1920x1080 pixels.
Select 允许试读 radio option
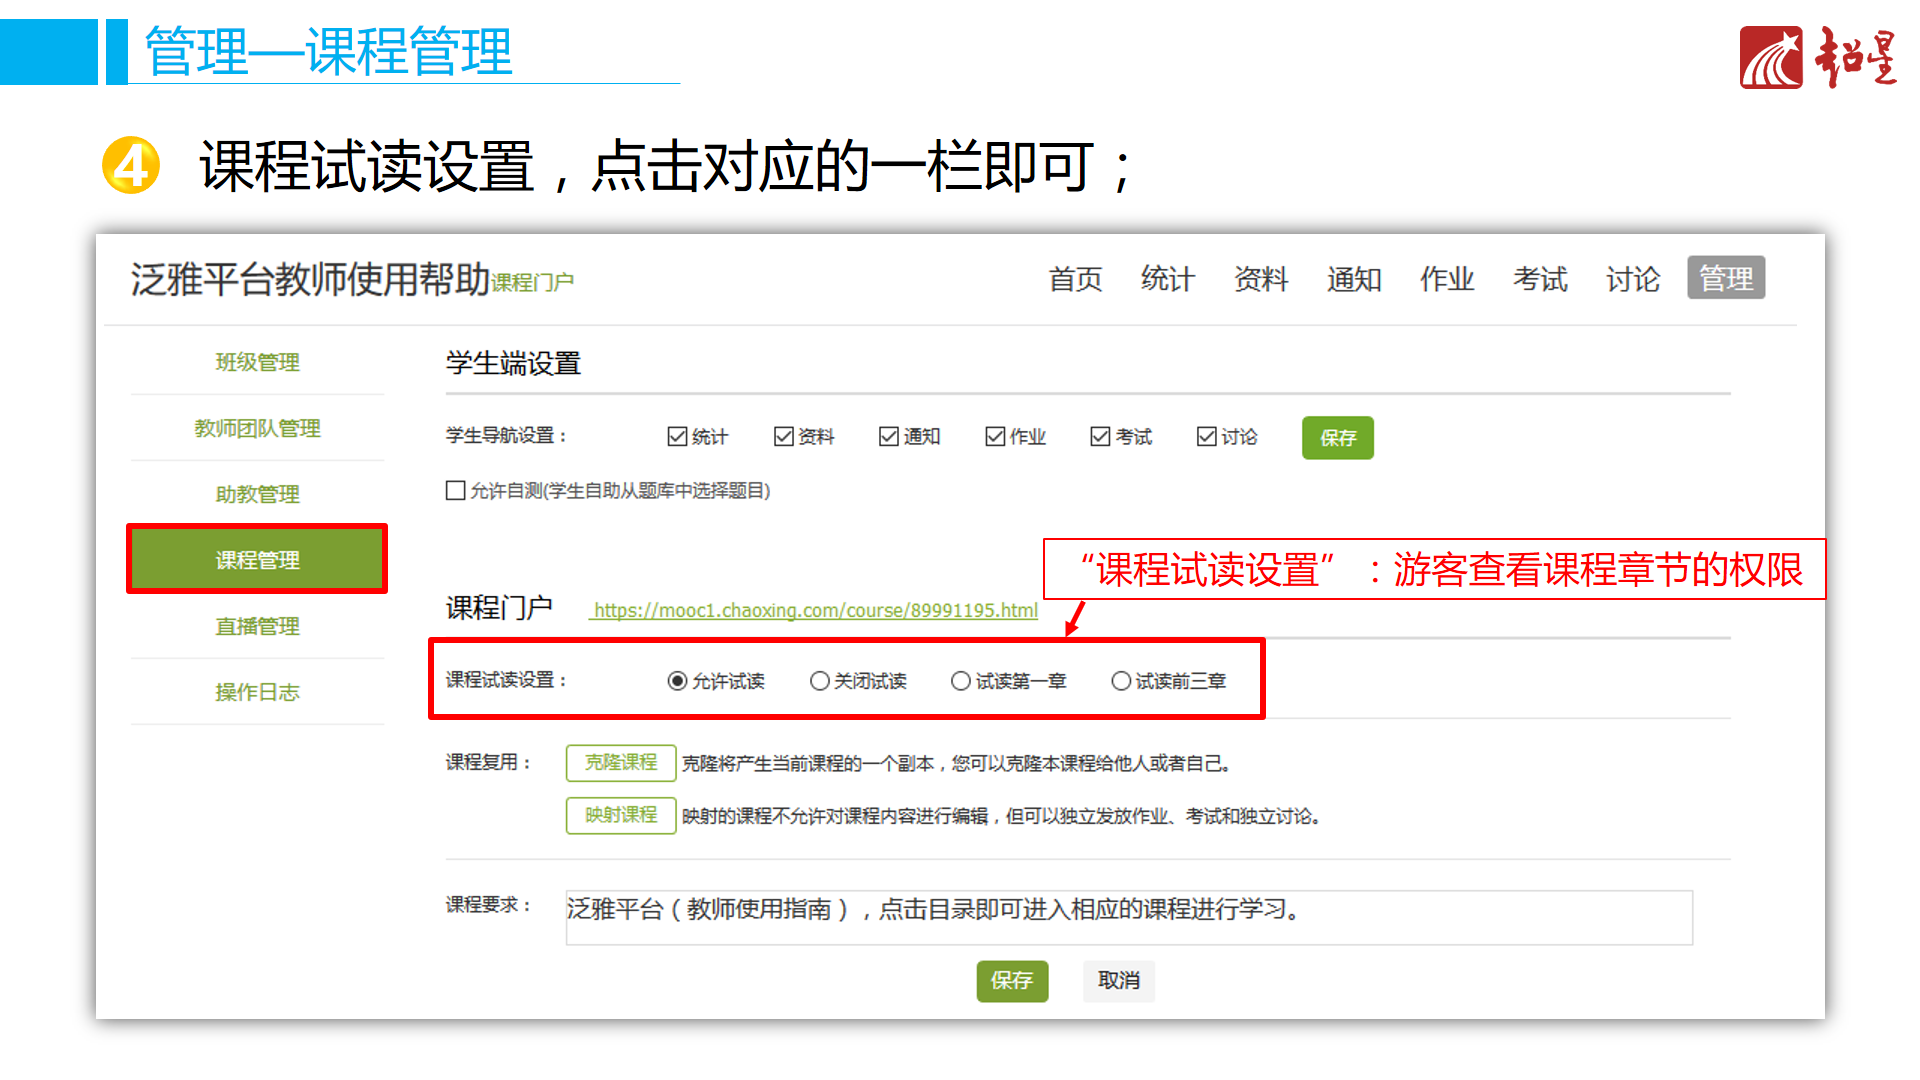point(677,681)
